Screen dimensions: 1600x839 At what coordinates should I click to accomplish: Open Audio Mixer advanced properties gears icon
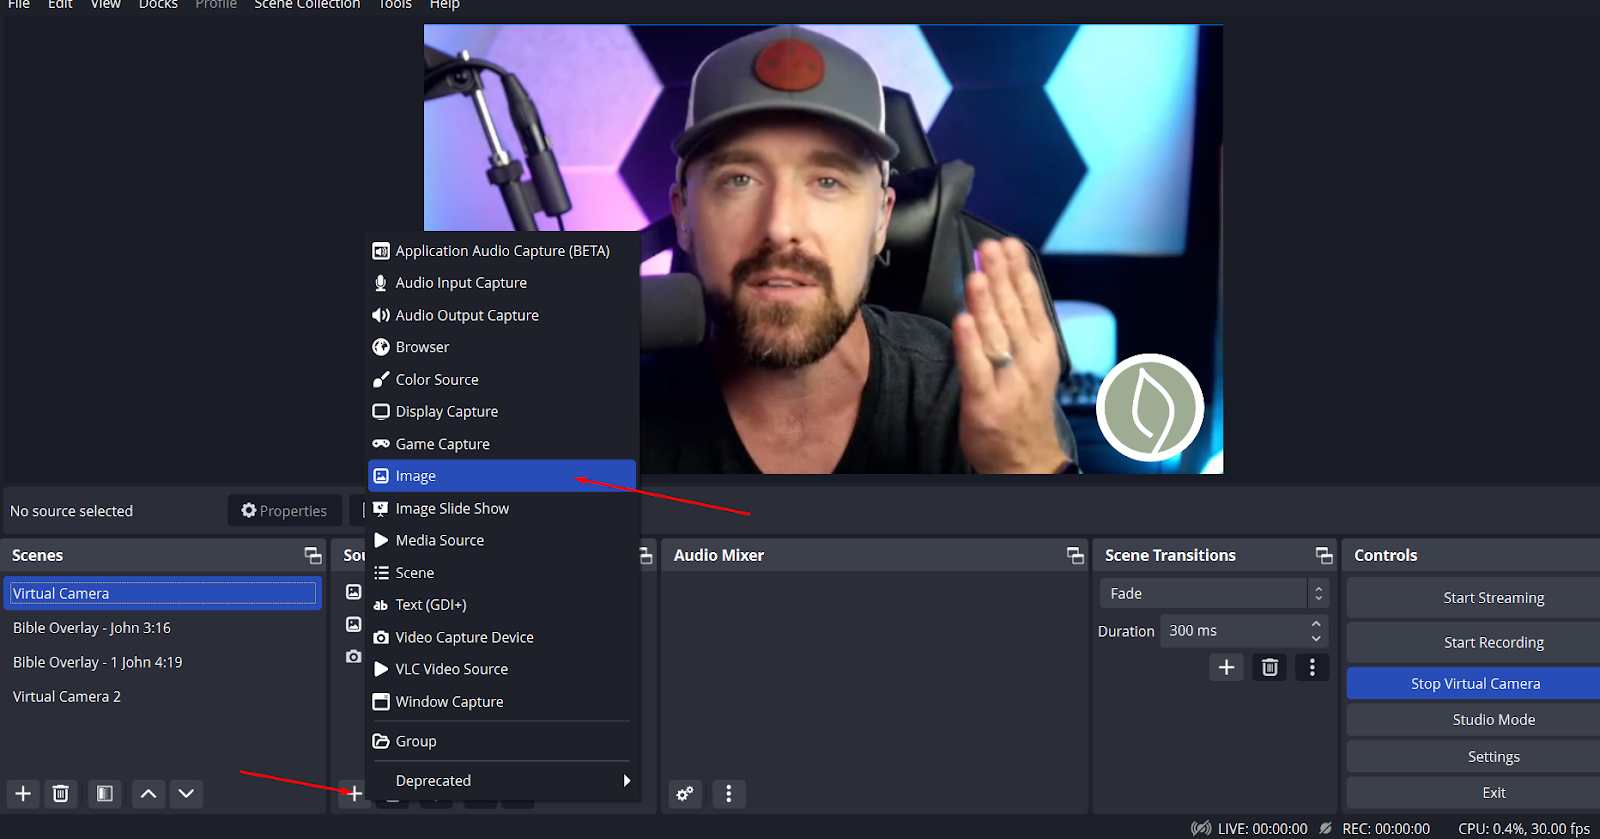pyautogui.click(x=685, y=794)
